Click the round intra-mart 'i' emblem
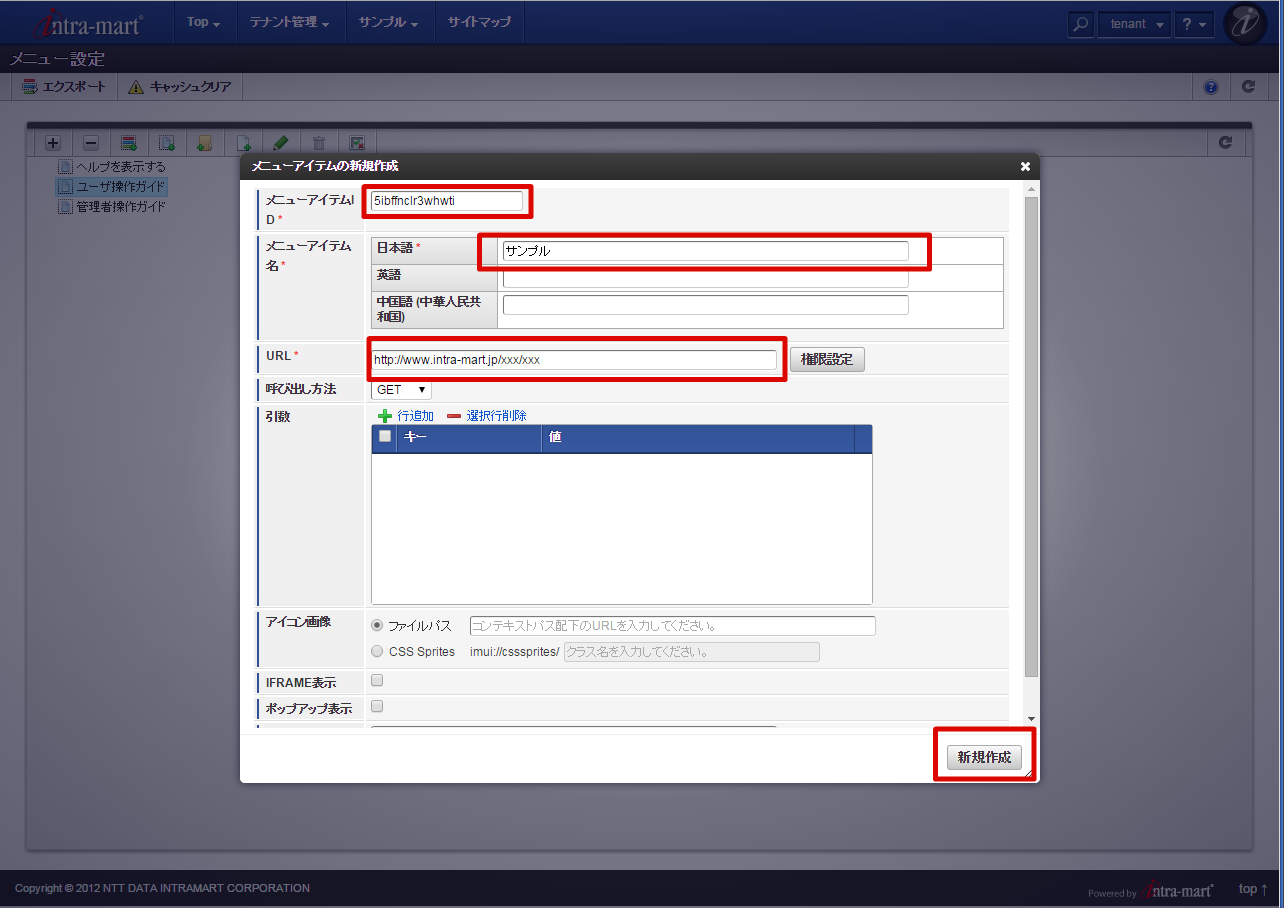Viewport: 1284px width, 908px height. [1245, 24]
